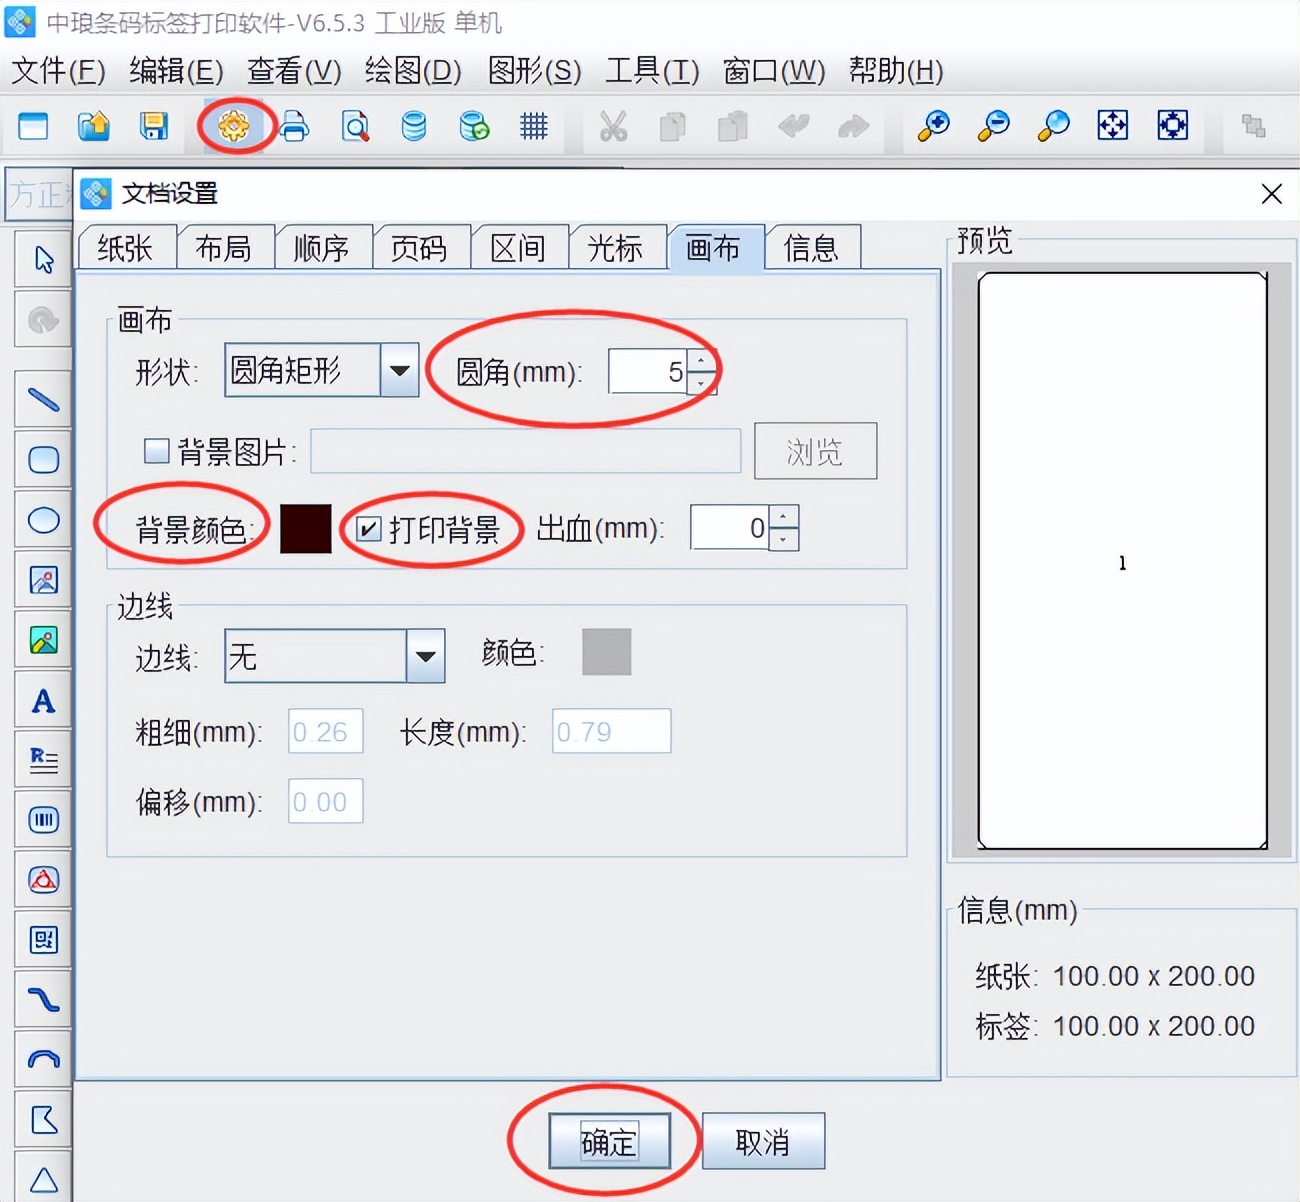Open document settings gear icon
This screenshot has width=1300, height=1202.
[234, 126]
